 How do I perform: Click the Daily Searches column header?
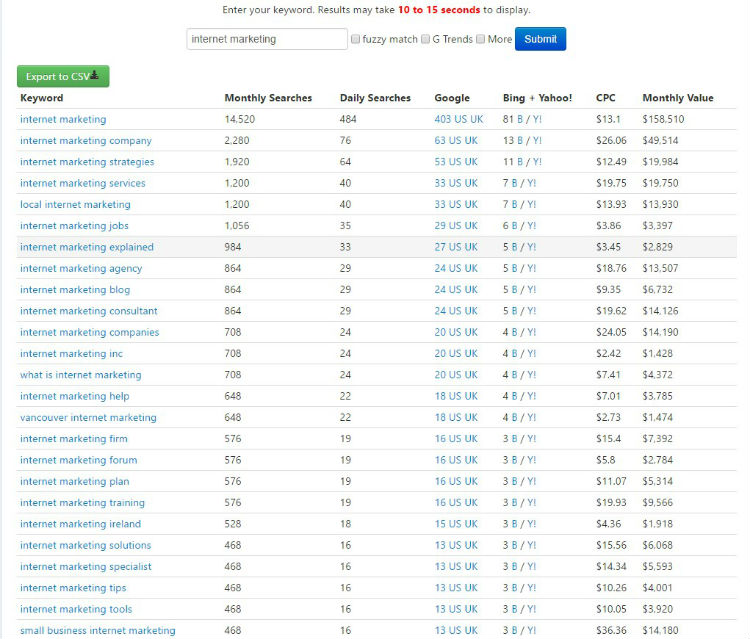375,98
